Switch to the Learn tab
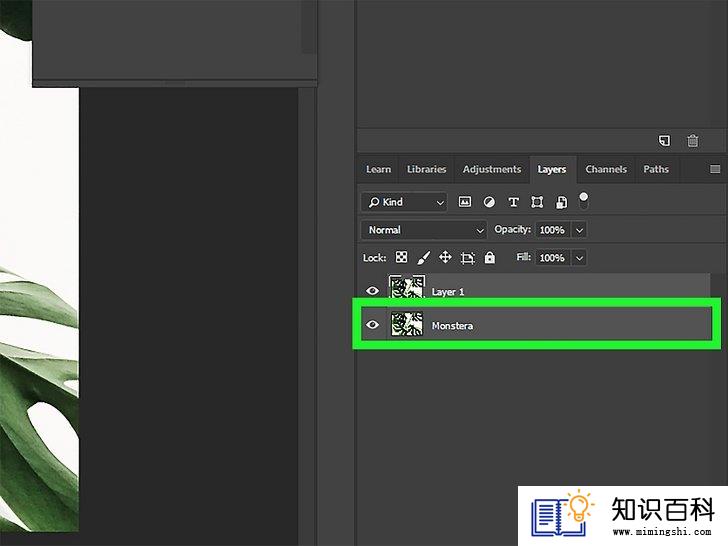 [x=378, y=169]
